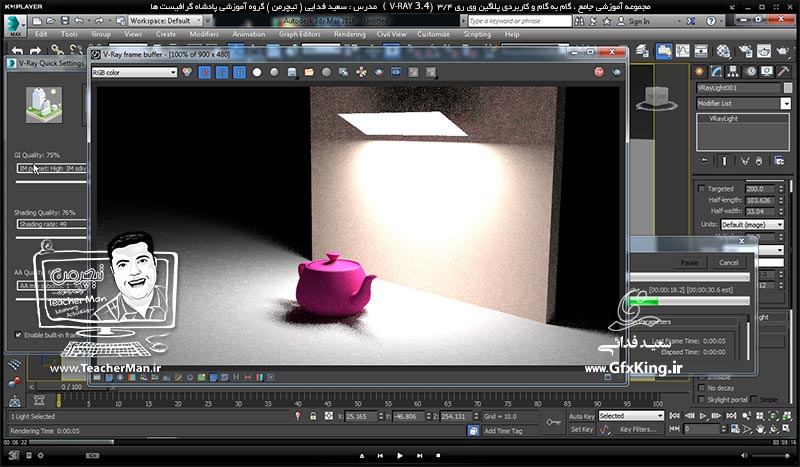Enable the Targeted checkbox

point(702,188)
